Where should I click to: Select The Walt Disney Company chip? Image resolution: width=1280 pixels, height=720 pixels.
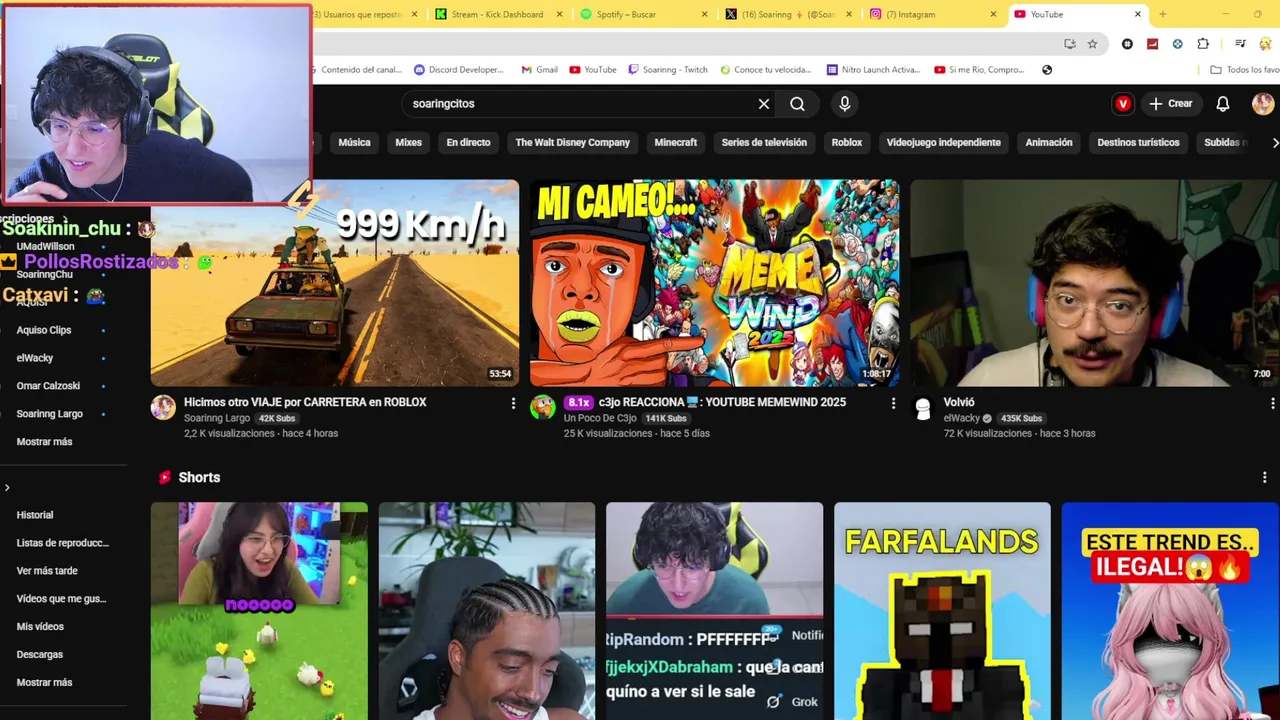572,143
